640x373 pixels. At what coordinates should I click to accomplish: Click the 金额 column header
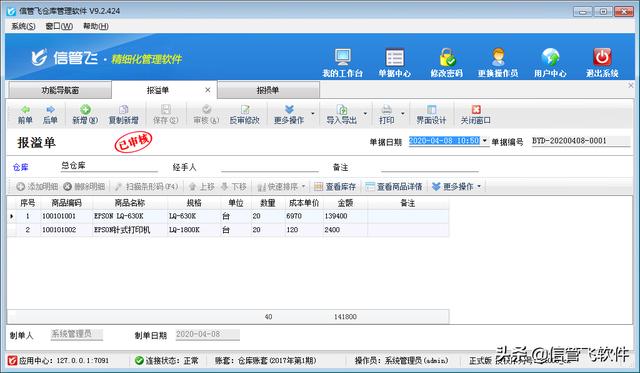tap(345, 203)
